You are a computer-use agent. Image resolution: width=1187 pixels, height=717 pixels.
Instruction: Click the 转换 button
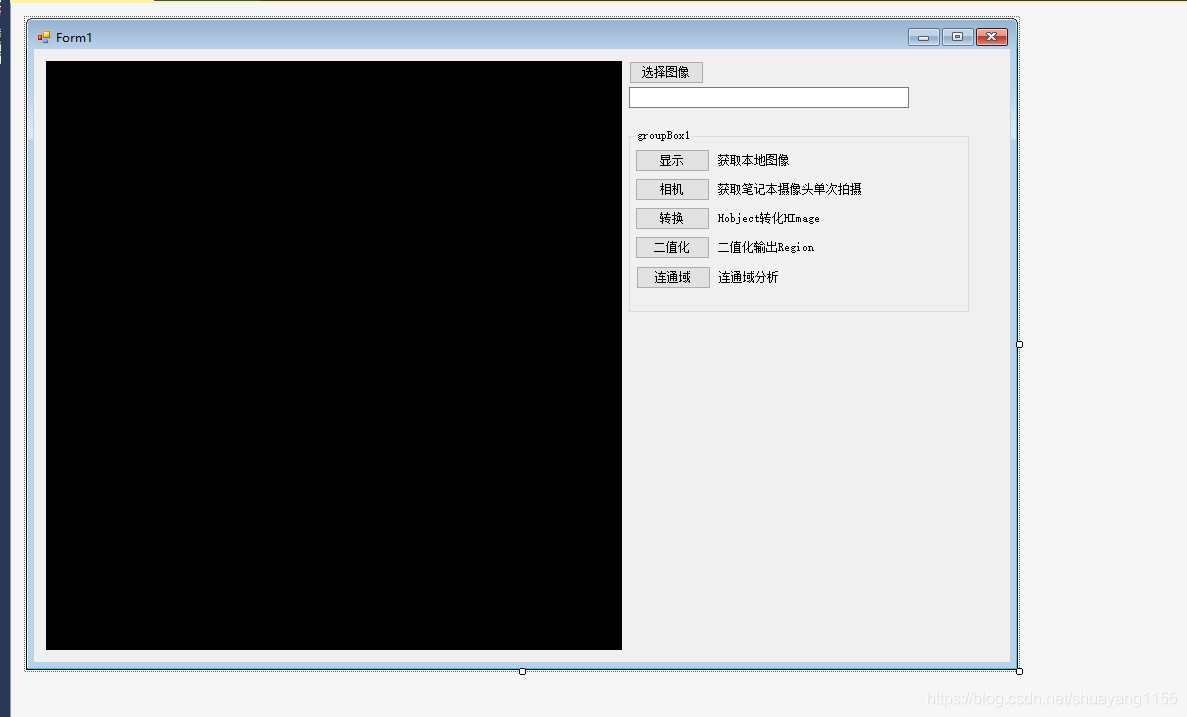(x=672, y=218)
